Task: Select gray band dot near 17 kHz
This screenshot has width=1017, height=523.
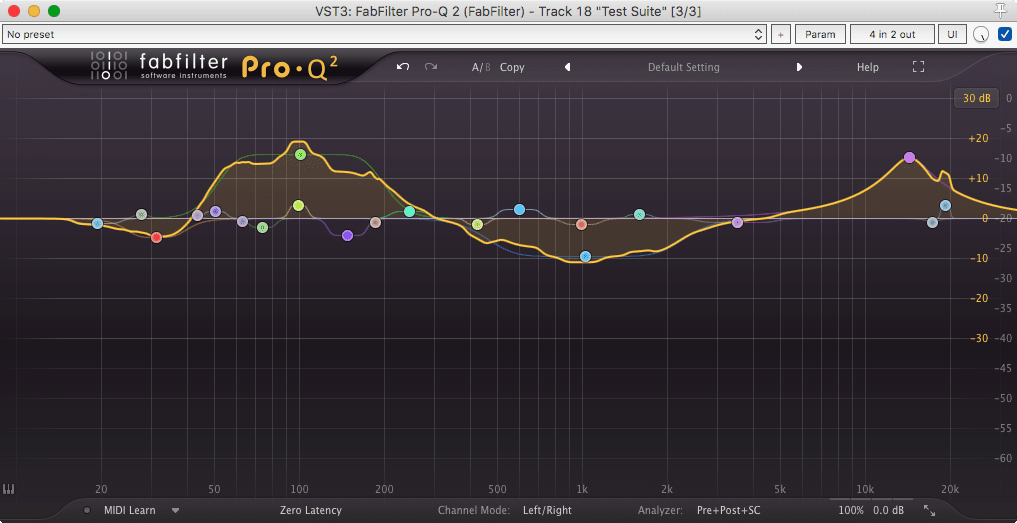Action: (x=933, y=223)
